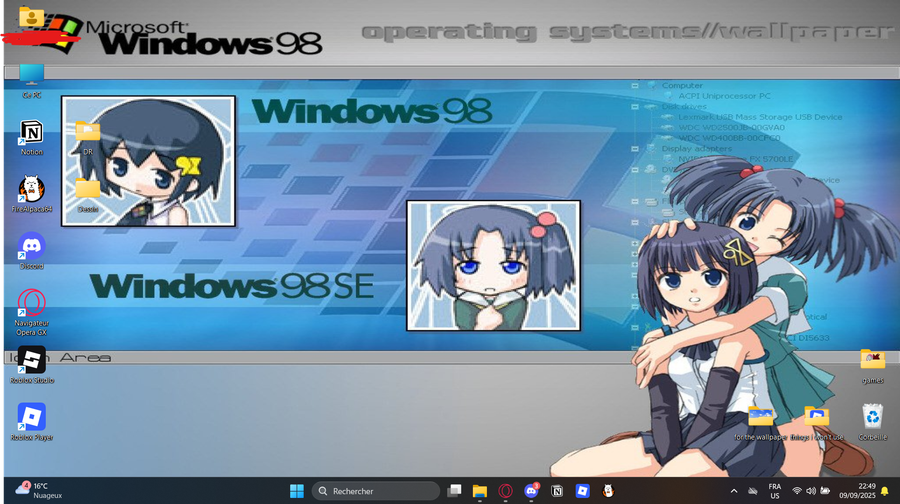Screen dimensions: 900x504
Task: Switch to Opera GX in the taskbar
Action: (x=506, y=491)
